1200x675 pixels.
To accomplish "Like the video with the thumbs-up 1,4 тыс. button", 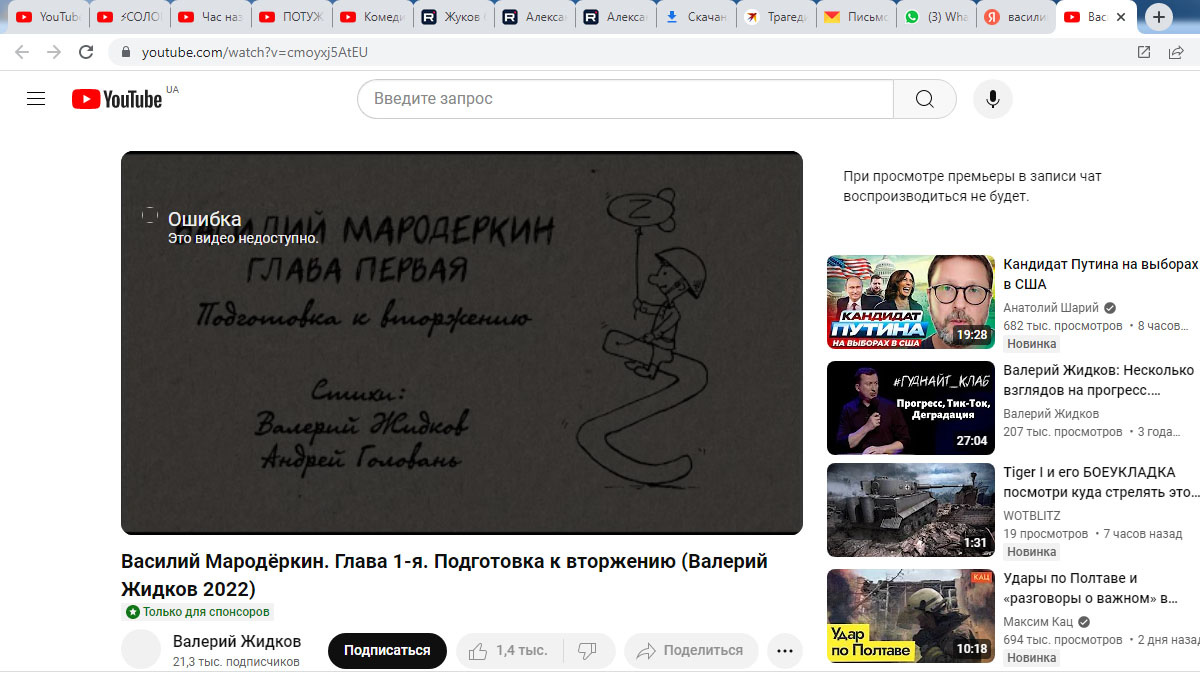I will coord(510,651).
